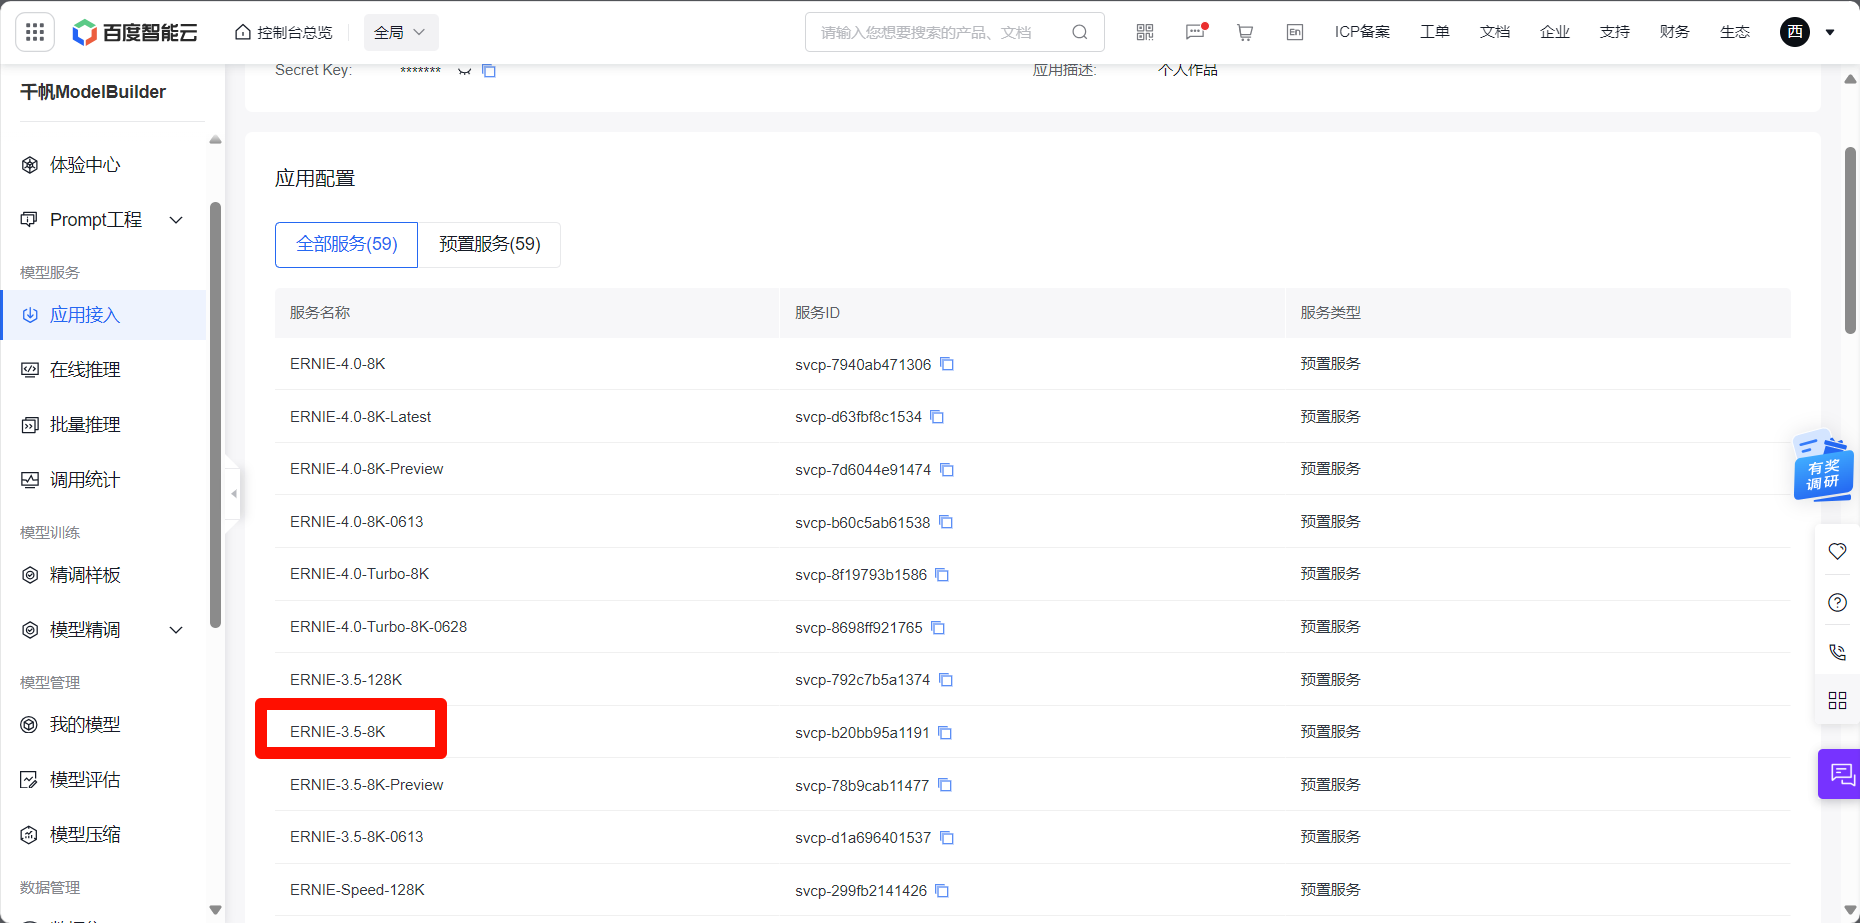Copy the ERNIE-3.5-8K service ID
Viewport: 1860px width, 923px height.
pos(945,733)
